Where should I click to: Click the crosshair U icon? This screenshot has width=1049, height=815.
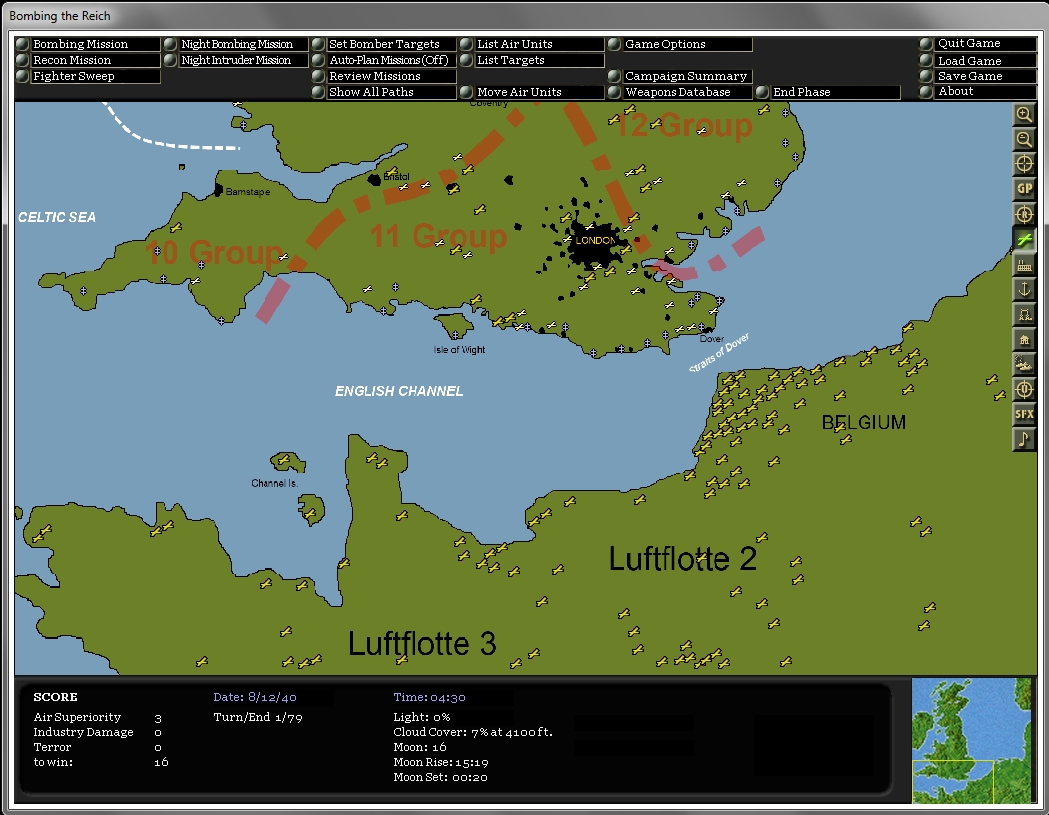tap(1024, 389)
